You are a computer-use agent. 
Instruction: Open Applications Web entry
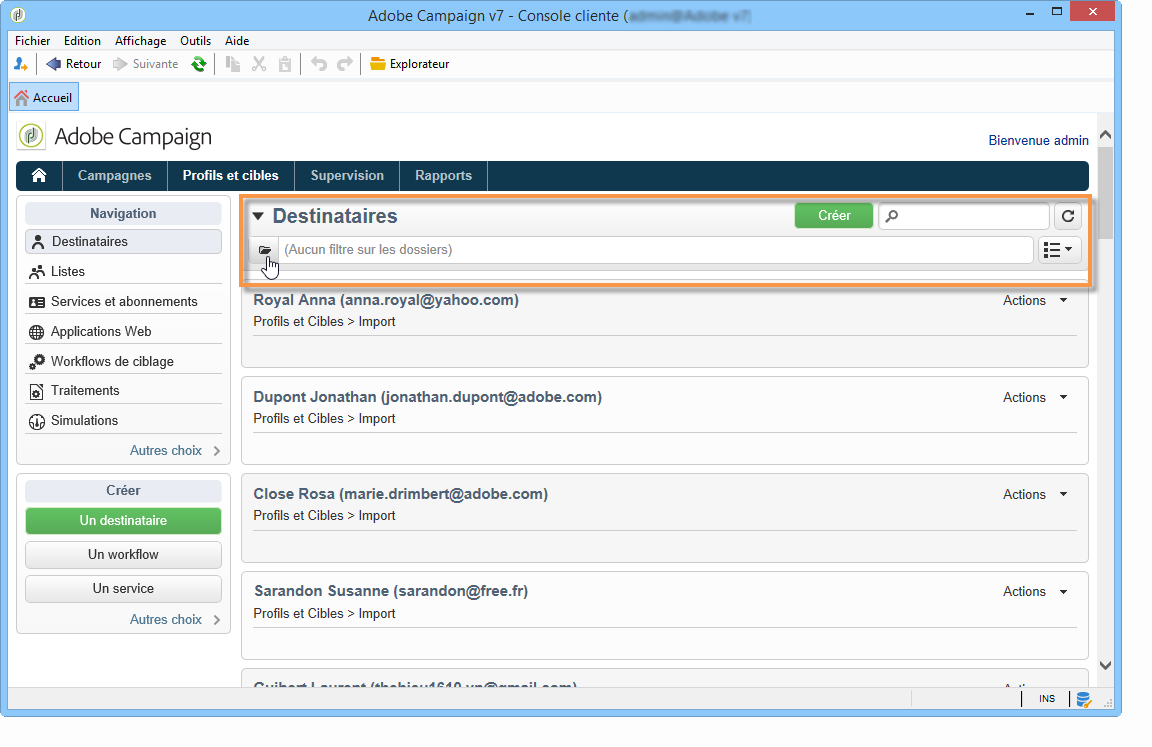123,332
